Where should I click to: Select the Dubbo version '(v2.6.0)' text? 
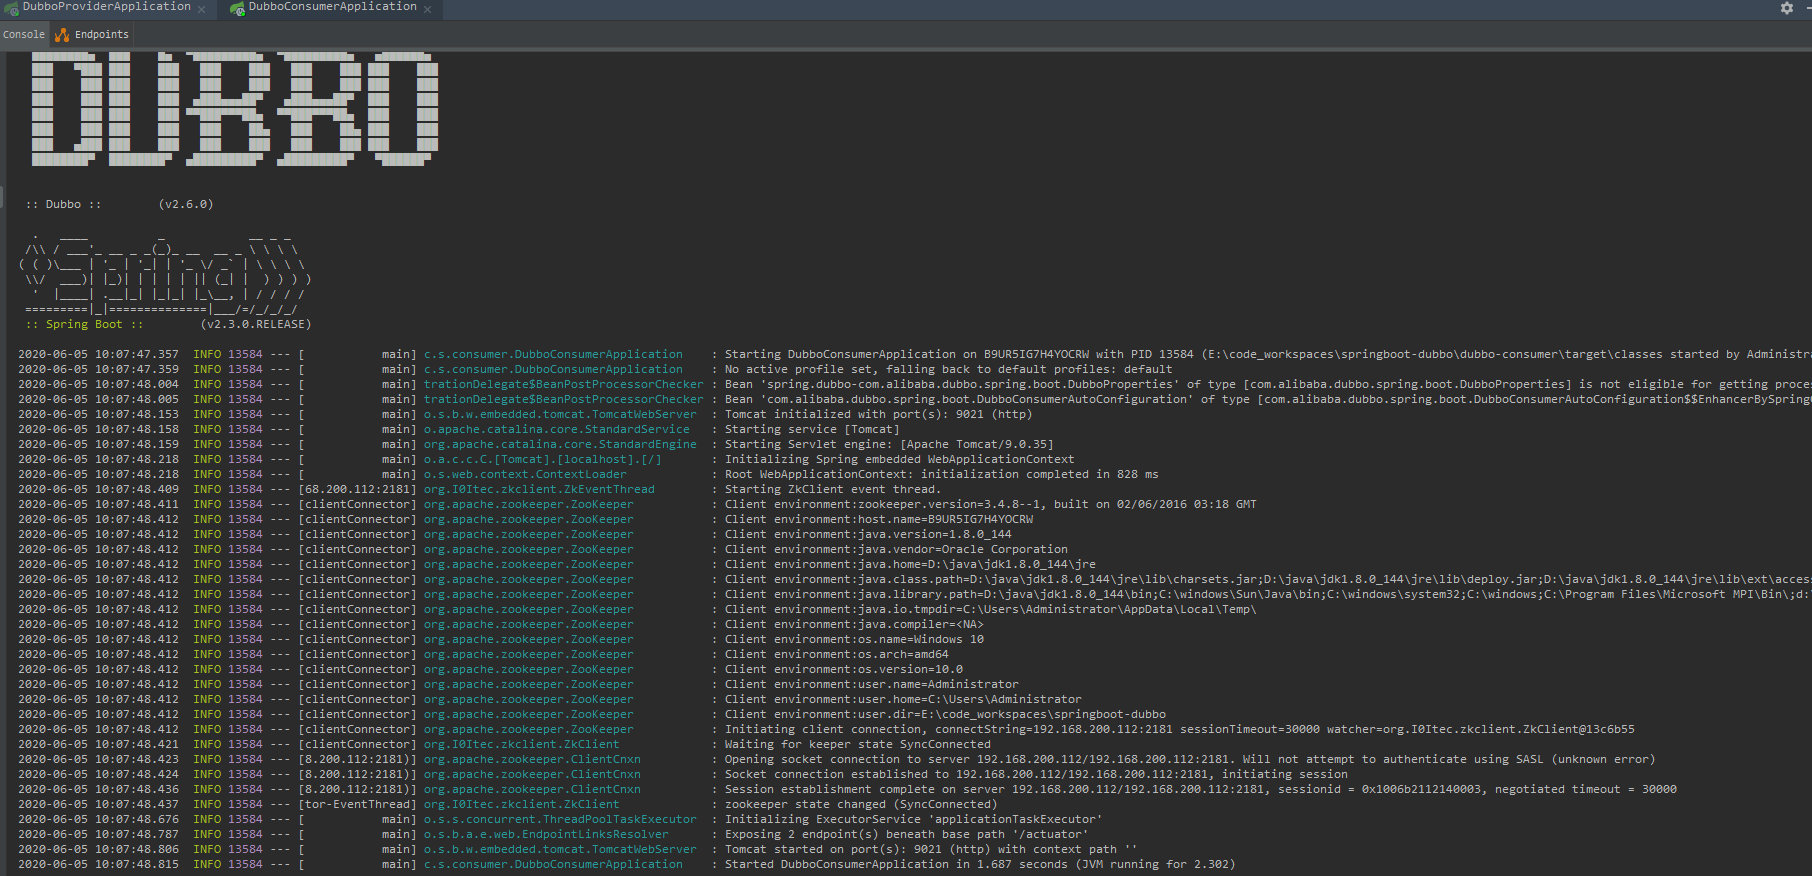click(x=186, y=204)
